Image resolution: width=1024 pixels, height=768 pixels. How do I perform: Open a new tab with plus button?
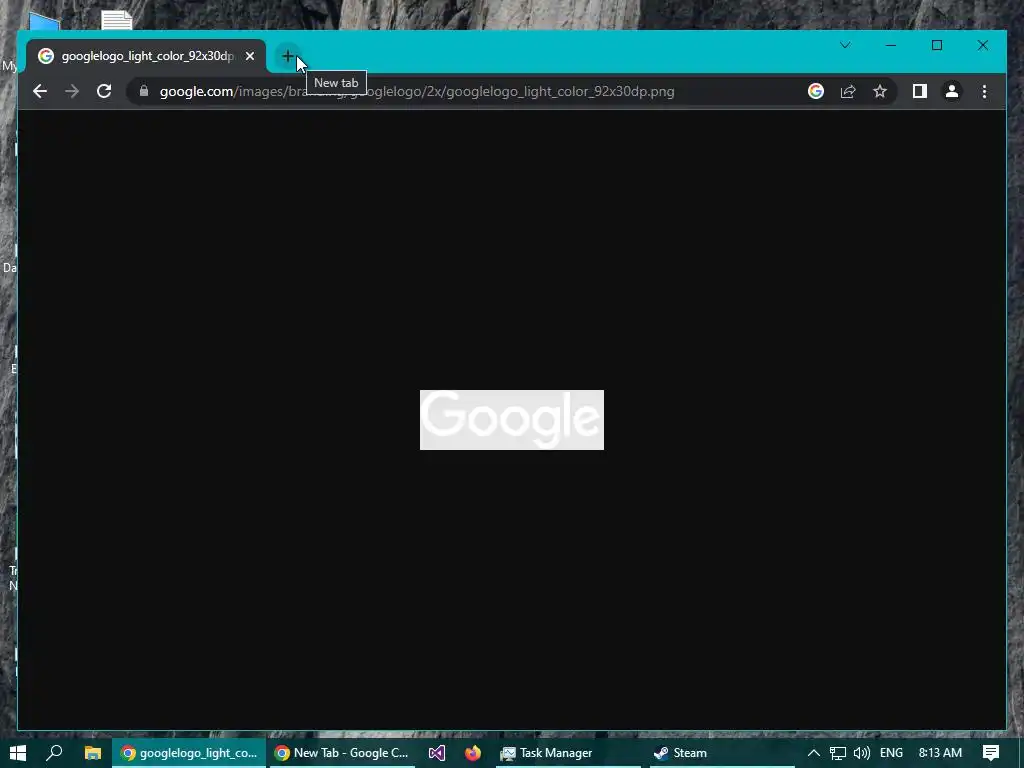pyautogui.click(x=287, y=56)
